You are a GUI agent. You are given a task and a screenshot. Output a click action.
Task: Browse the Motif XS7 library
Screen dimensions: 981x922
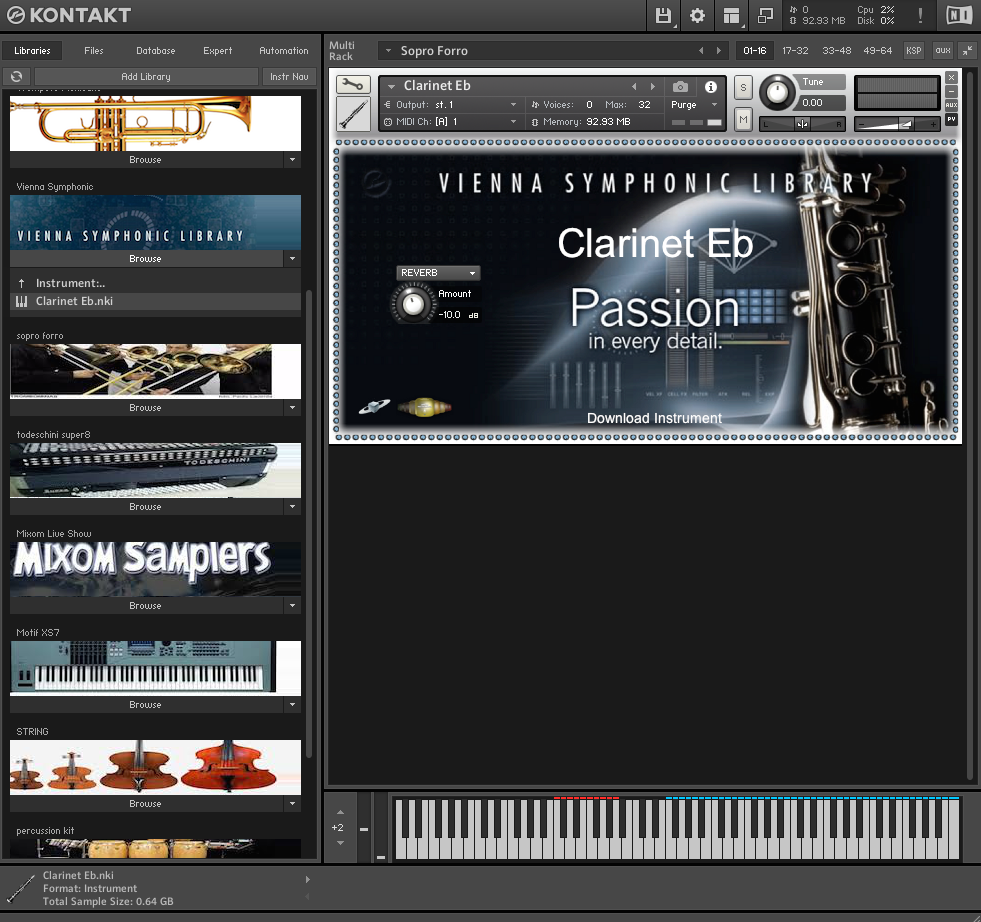point(146,704)
